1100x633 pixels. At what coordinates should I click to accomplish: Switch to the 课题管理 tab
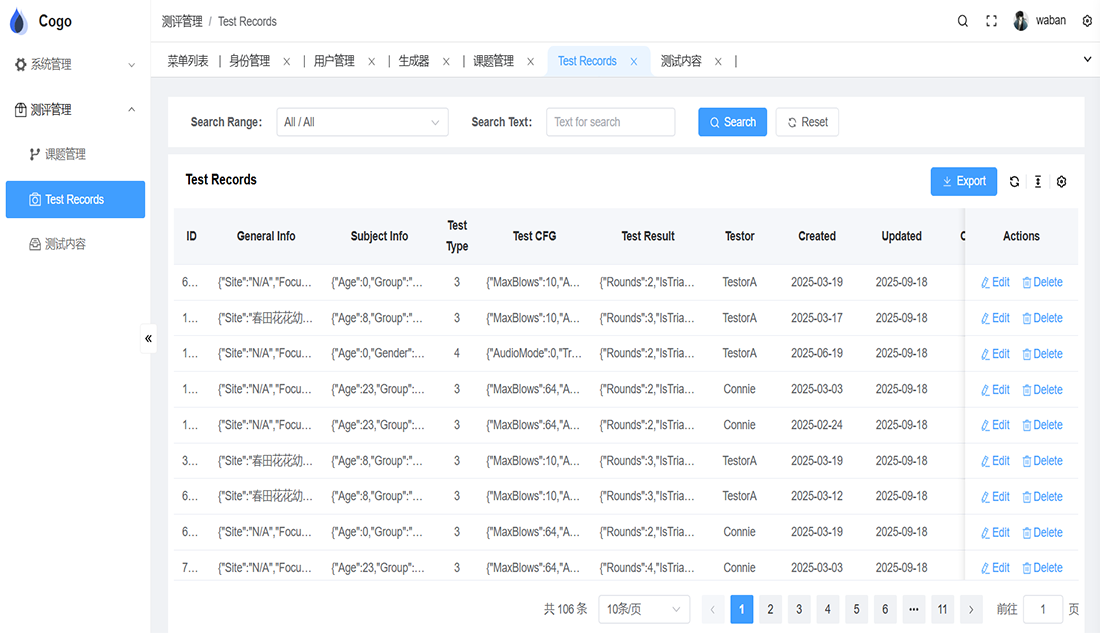point(493,61)
